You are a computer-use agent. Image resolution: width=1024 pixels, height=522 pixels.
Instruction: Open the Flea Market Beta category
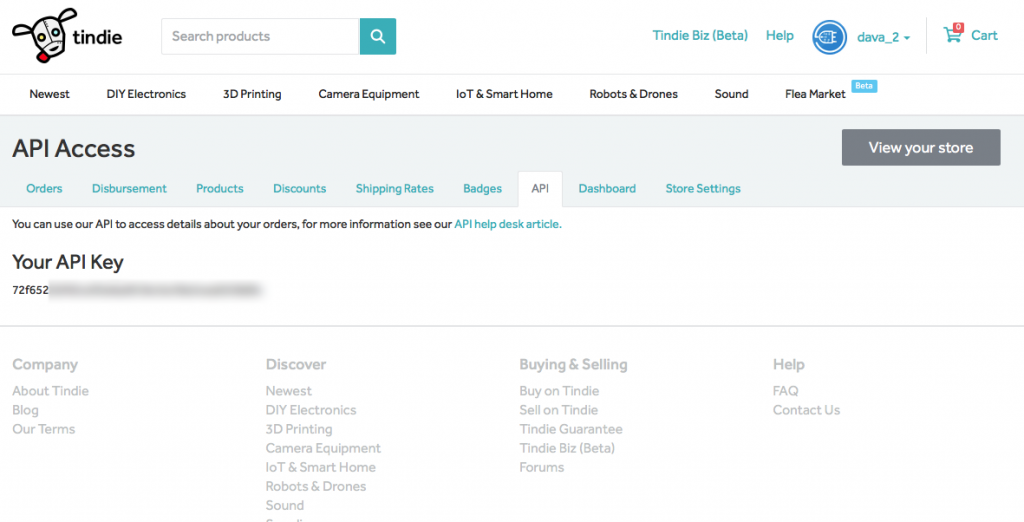click(815, 94)
